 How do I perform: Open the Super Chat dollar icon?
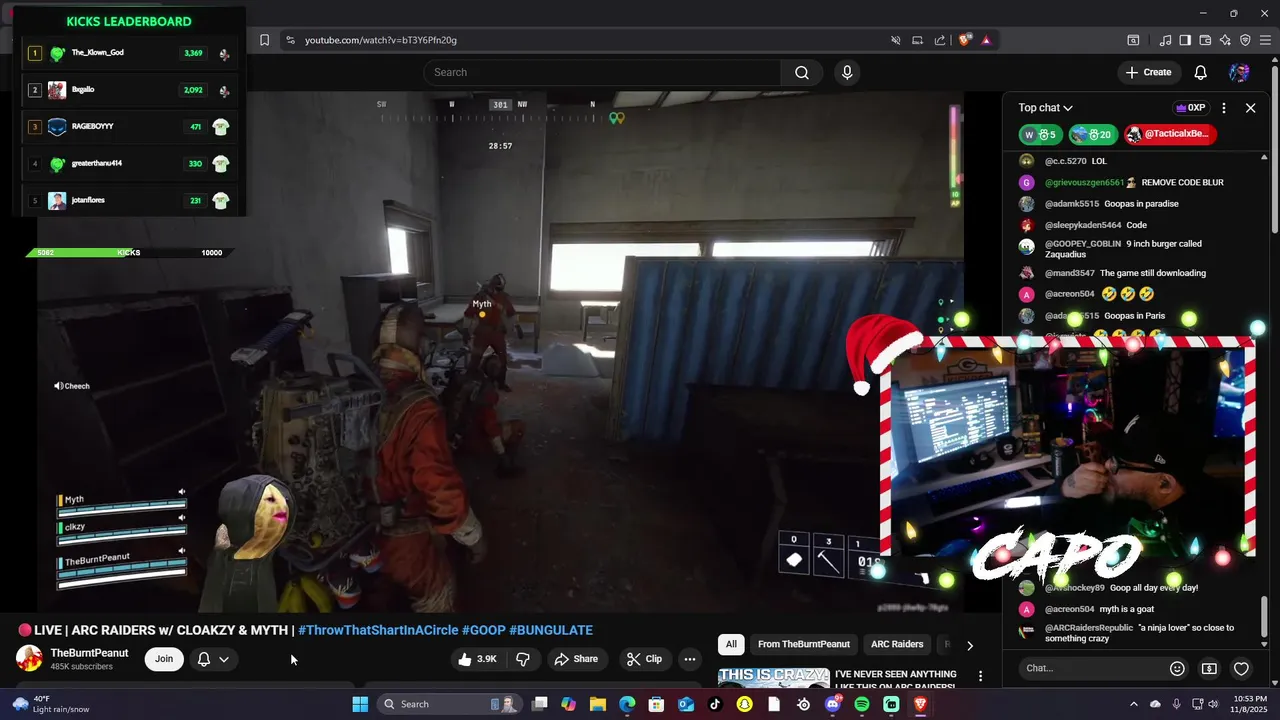[1209, 668]
